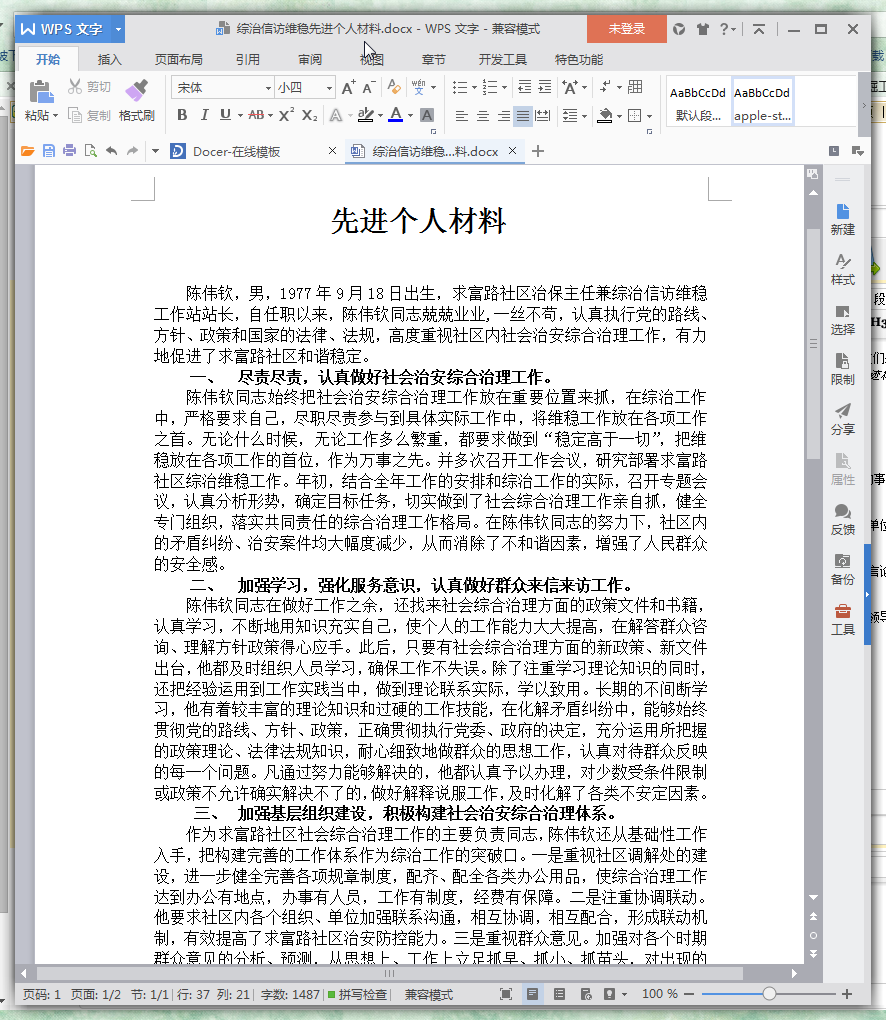
Task: Open the Docer-在线模板 document tab
Action: (x=236, y=152)
